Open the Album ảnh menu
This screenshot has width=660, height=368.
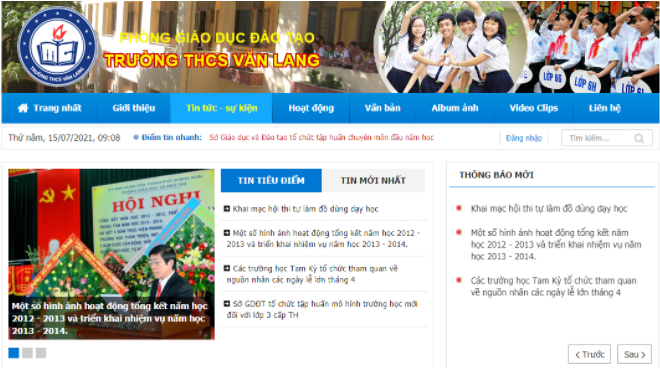point(455,108)
